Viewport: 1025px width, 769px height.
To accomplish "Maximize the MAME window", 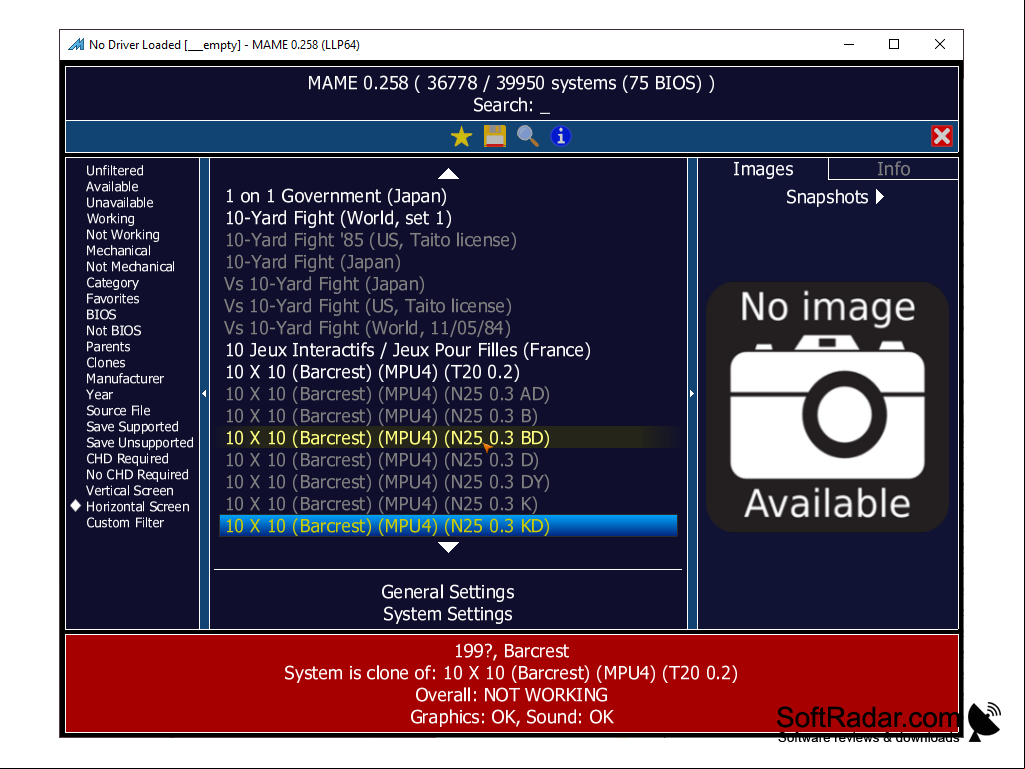I will coord(894,44).
